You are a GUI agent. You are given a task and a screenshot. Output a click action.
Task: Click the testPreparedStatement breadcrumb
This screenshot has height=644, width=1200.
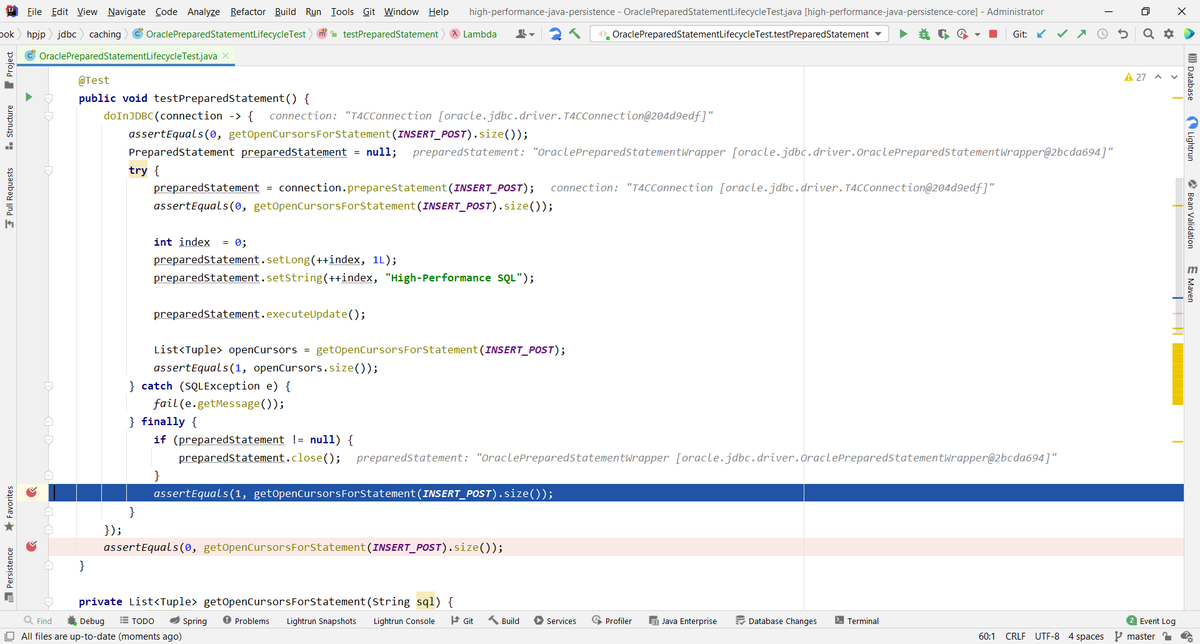coord(390,34)
